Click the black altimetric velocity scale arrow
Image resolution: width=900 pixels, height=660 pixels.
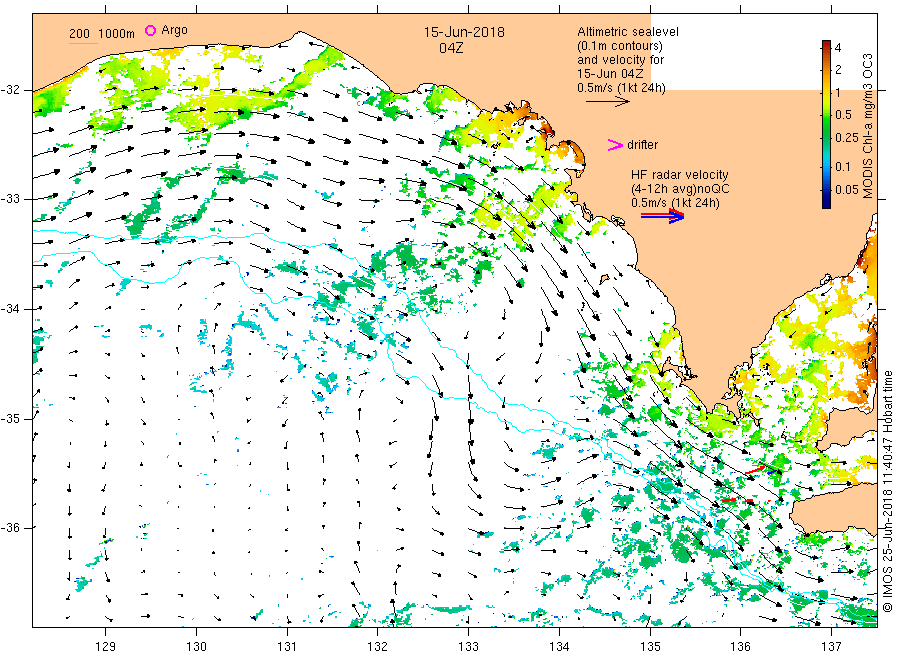[x=607, y=102]
